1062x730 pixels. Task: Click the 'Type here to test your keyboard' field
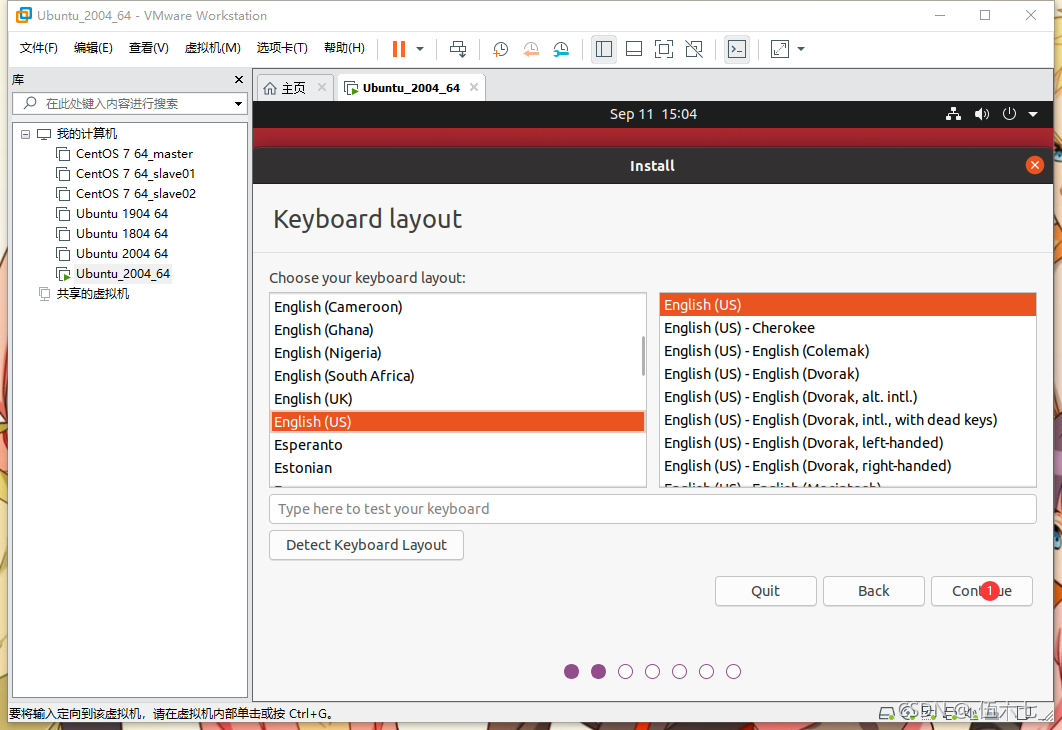click(x=652, y=509)
